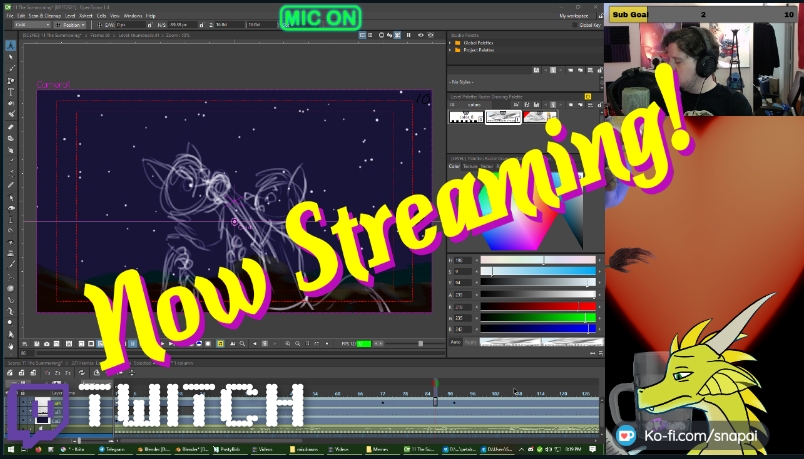Viewport: 804px width, 459px height.
Task: Click the viewer snapshot camera icon
Action: tap(46, 344)
